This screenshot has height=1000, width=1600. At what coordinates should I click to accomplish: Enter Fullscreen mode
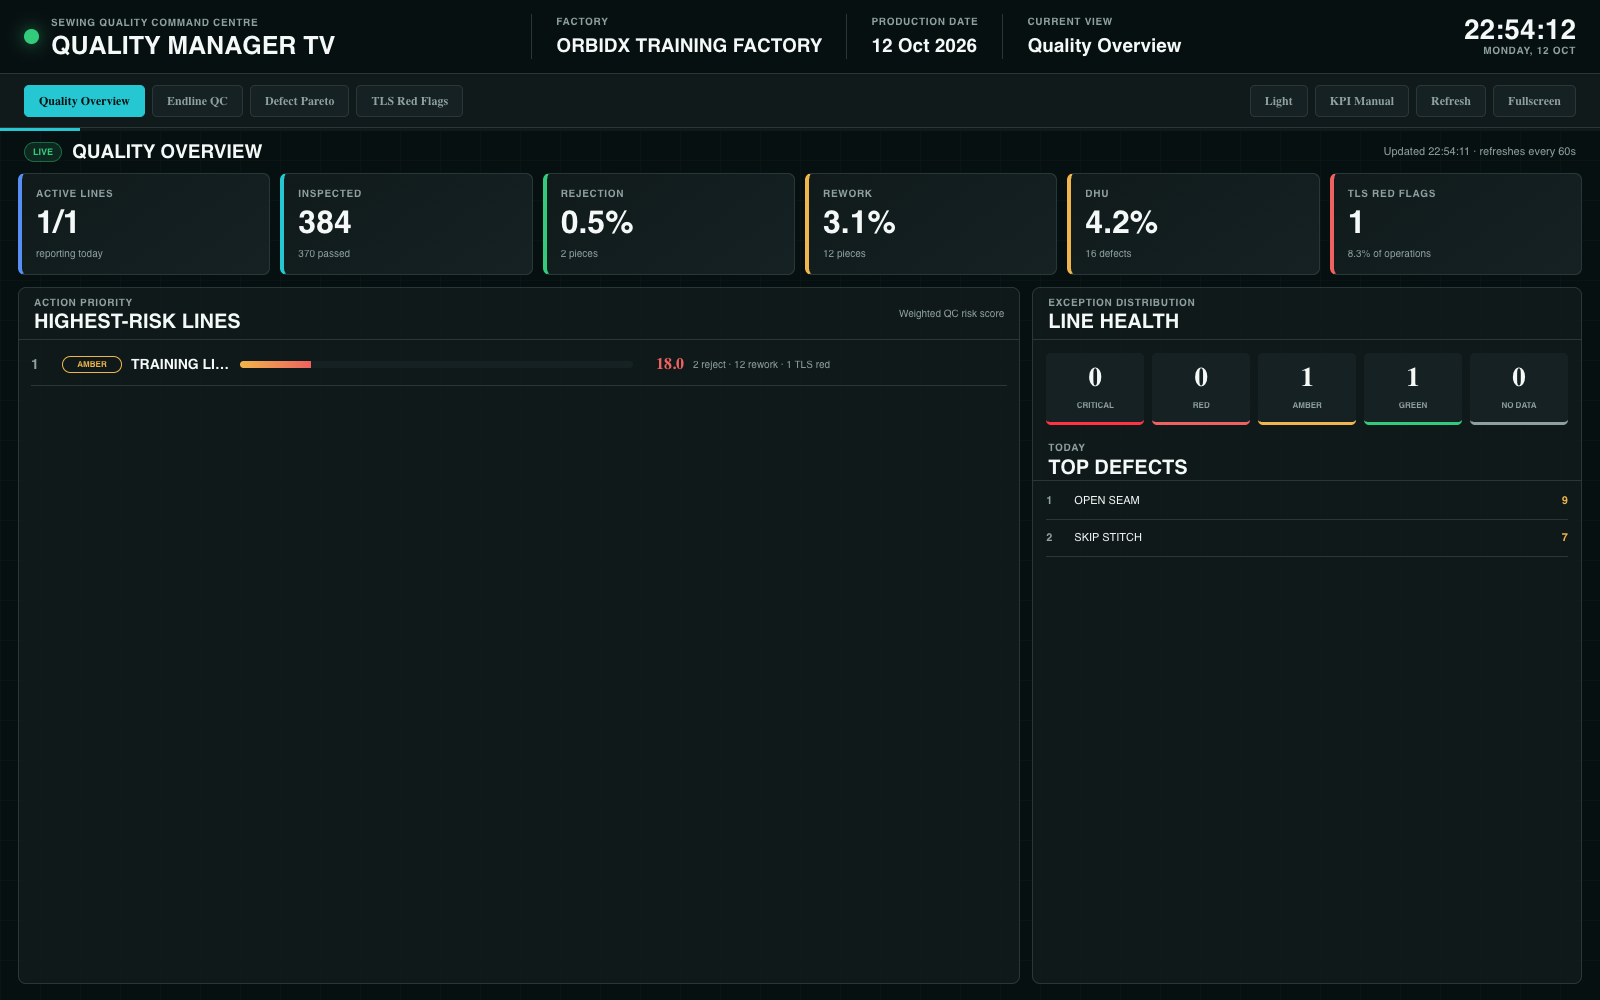1534,101
